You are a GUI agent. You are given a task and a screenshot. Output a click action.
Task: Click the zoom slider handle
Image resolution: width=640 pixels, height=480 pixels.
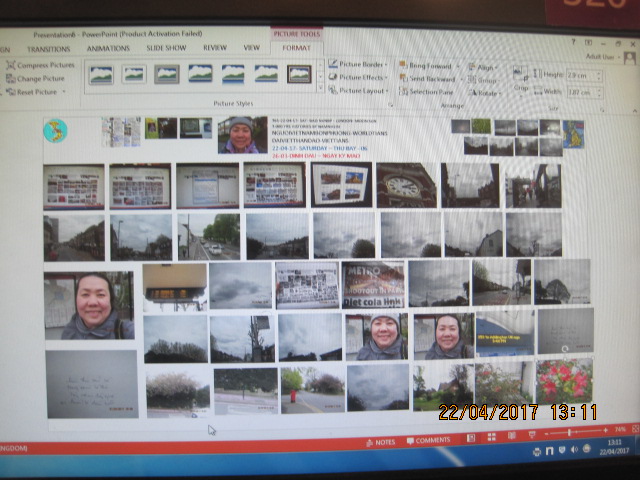click(569, 432)
